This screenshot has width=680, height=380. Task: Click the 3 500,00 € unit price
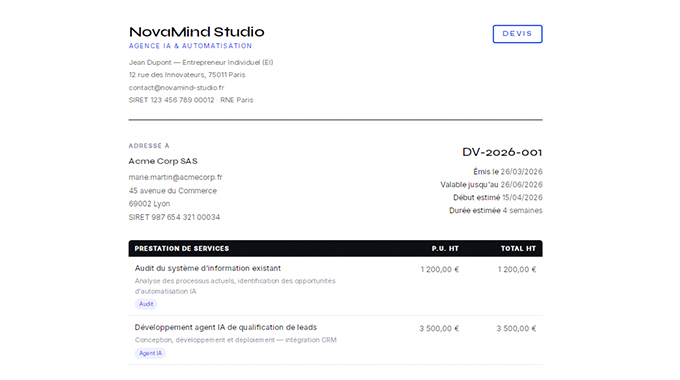[x=439, y=328]
